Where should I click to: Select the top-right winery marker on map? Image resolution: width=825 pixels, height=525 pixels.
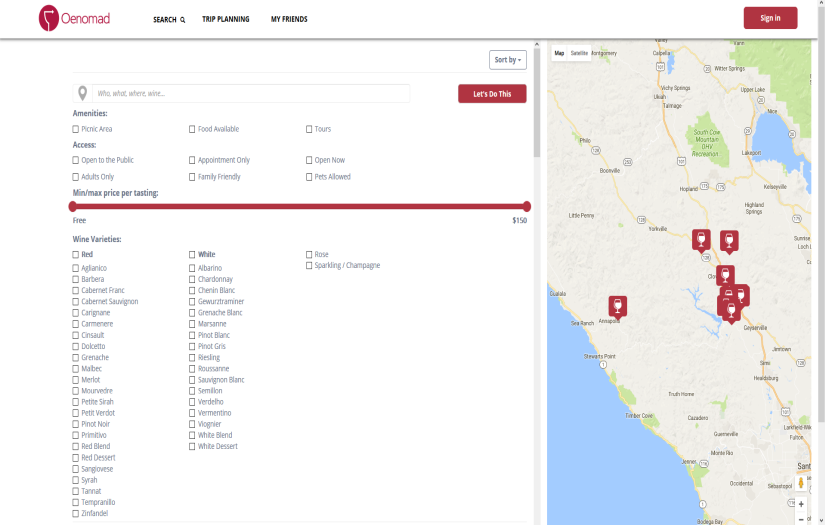pos(729,241)
